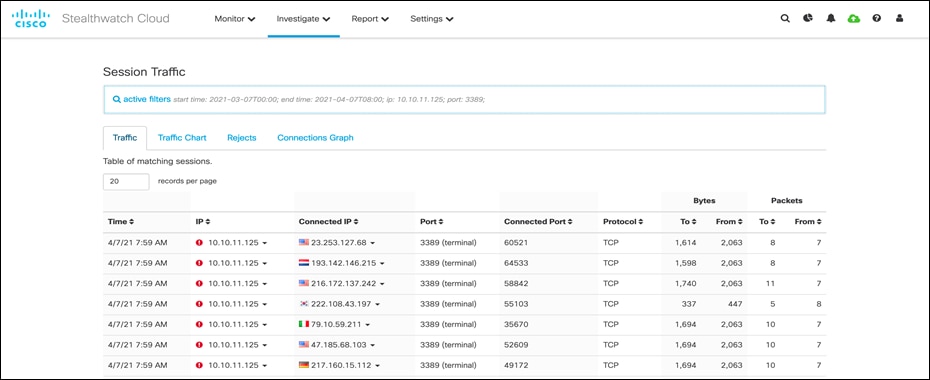Switch to the Traffic Chart tab
This screenshot has width=930, height=380.
(x=182, y=138)
